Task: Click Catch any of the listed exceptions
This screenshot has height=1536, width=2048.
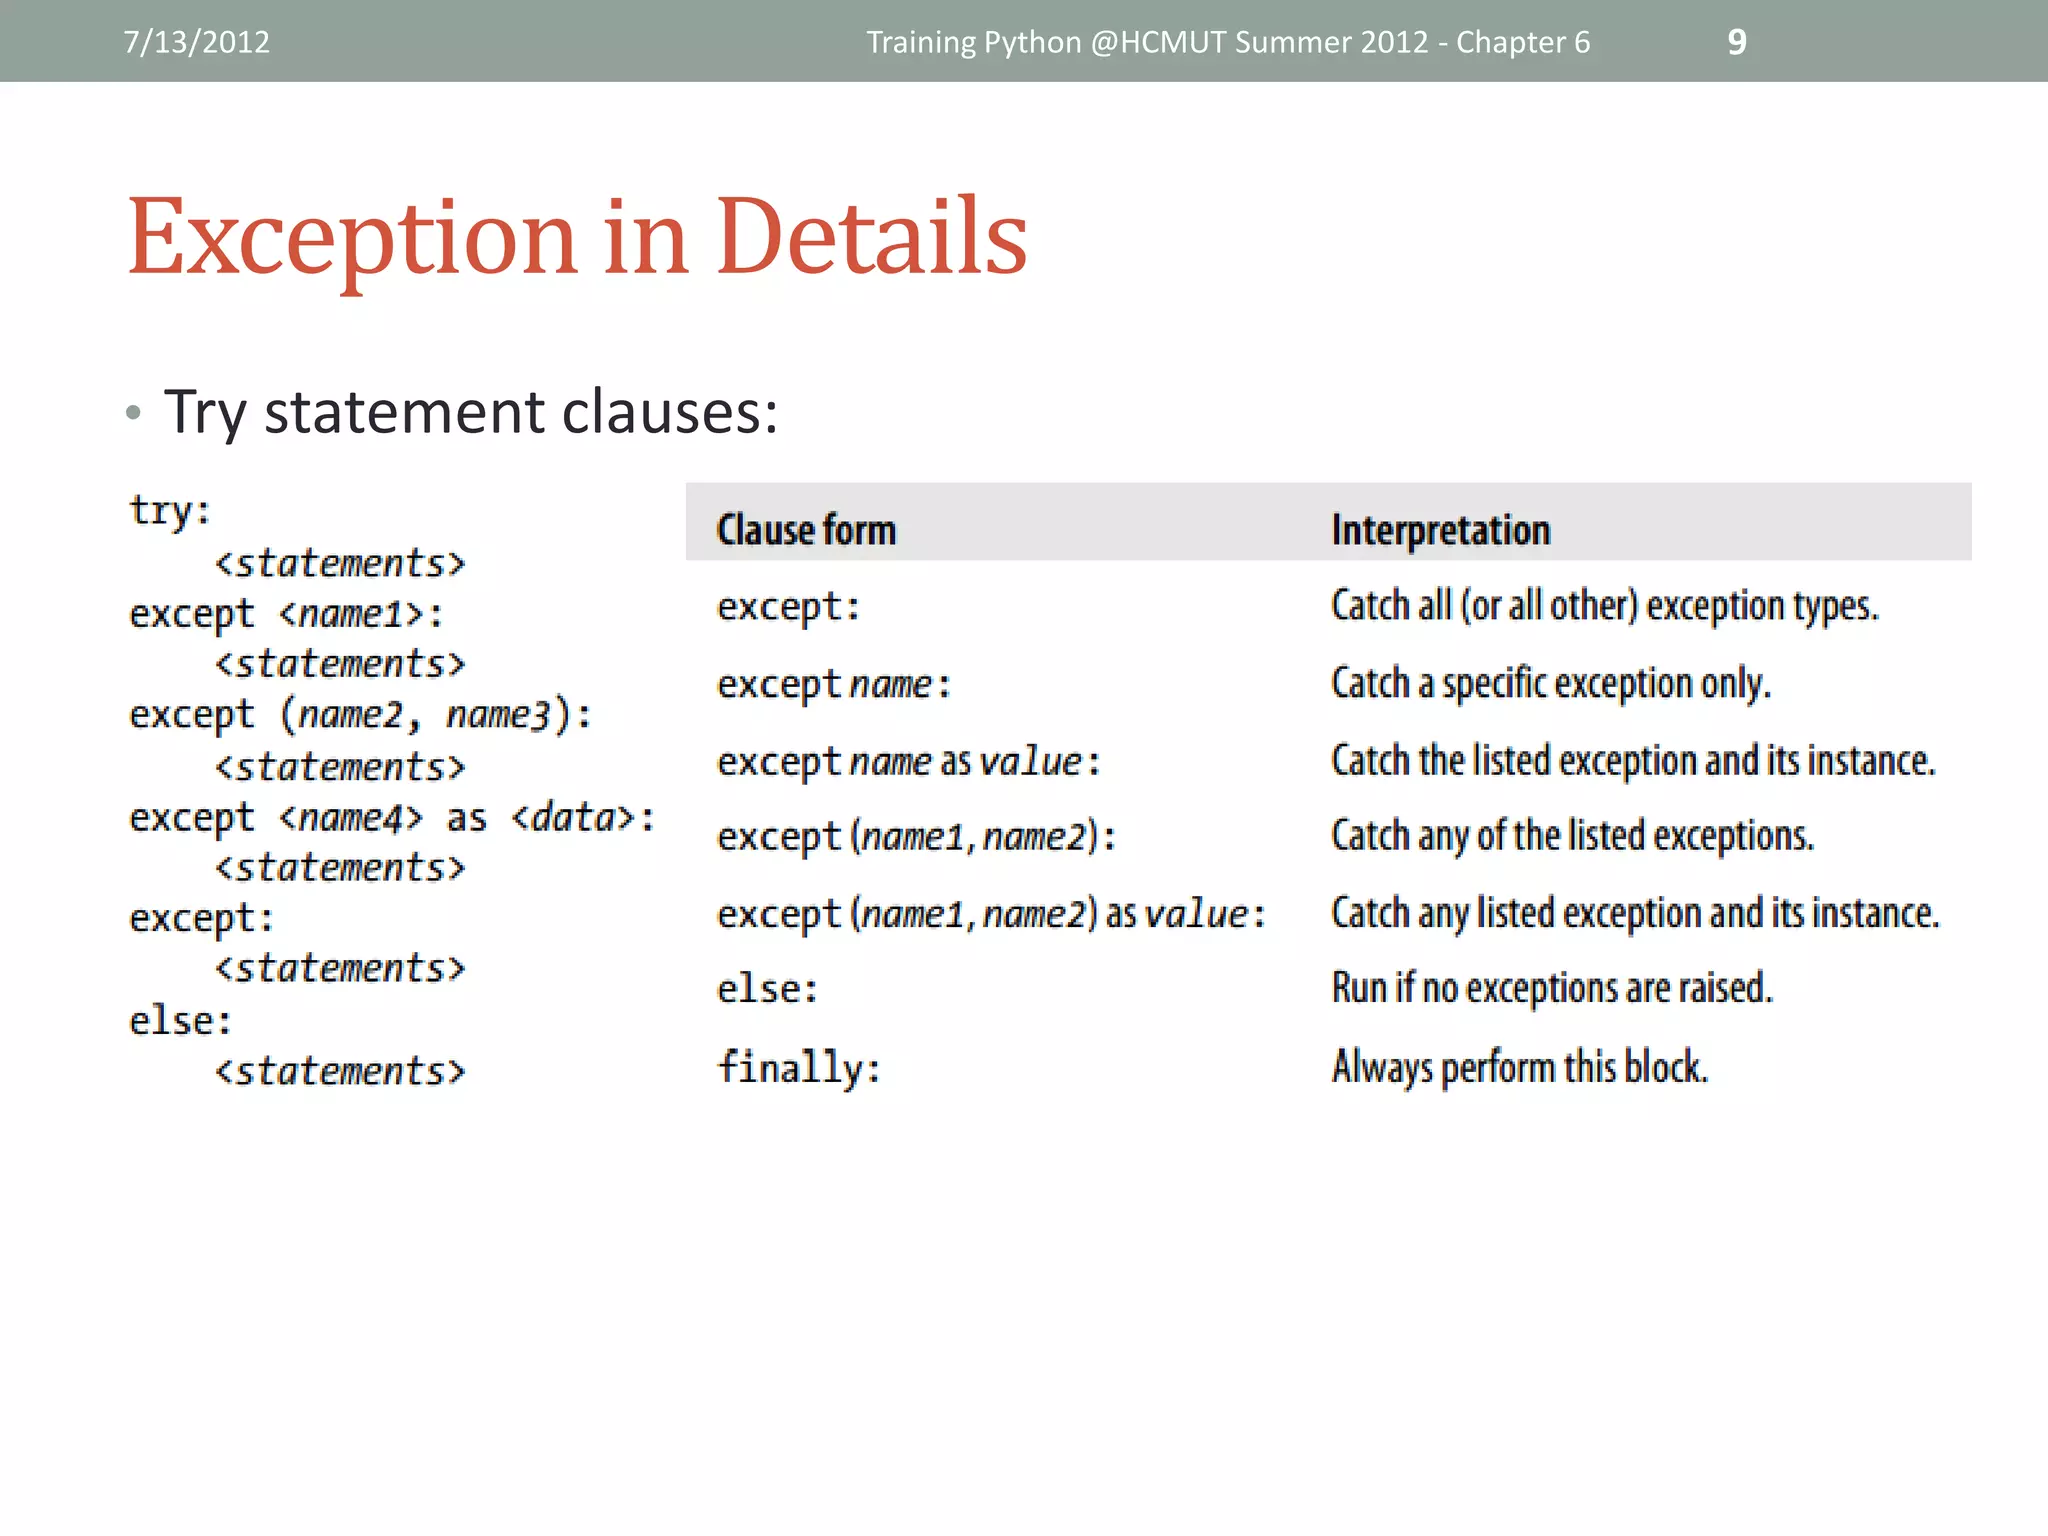Action: pos(1572,836)
